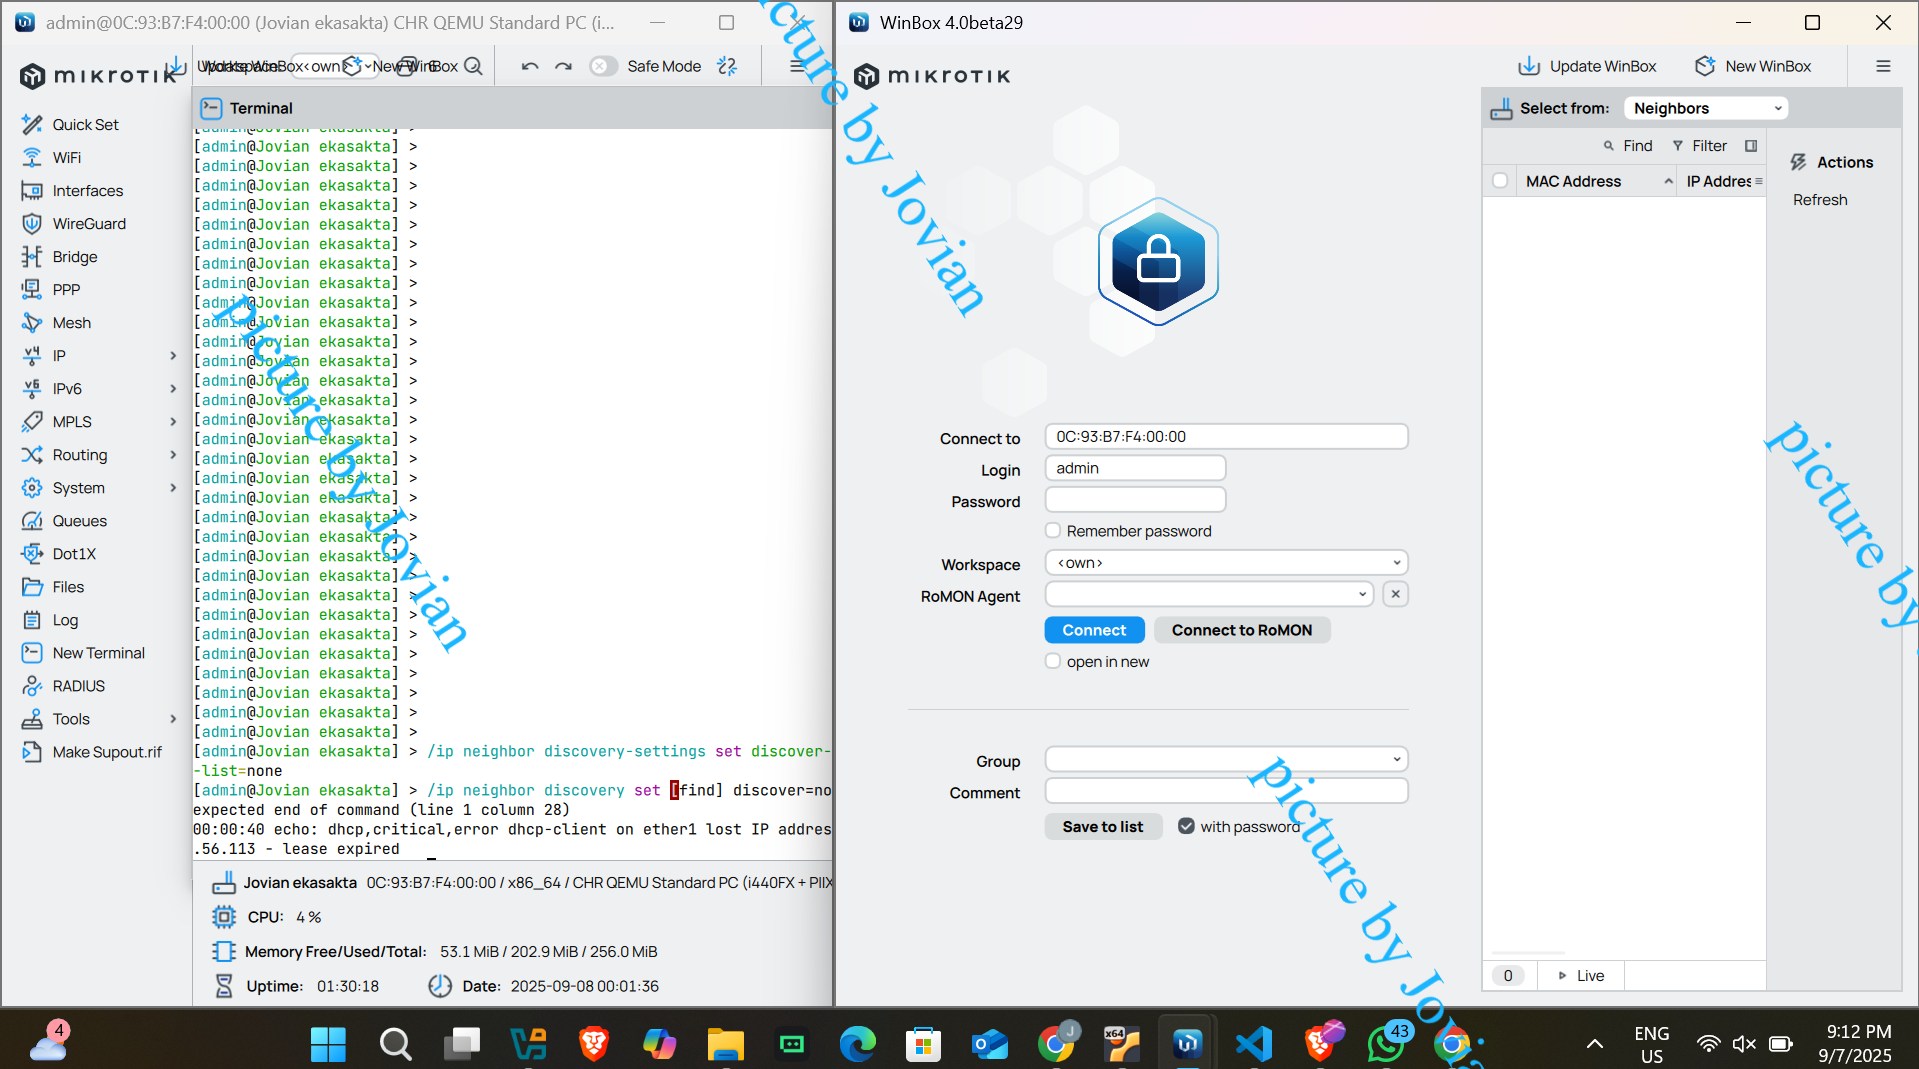Expand the Workspace dropdown
1919x1069 pixels.
tap(1226, 563)
